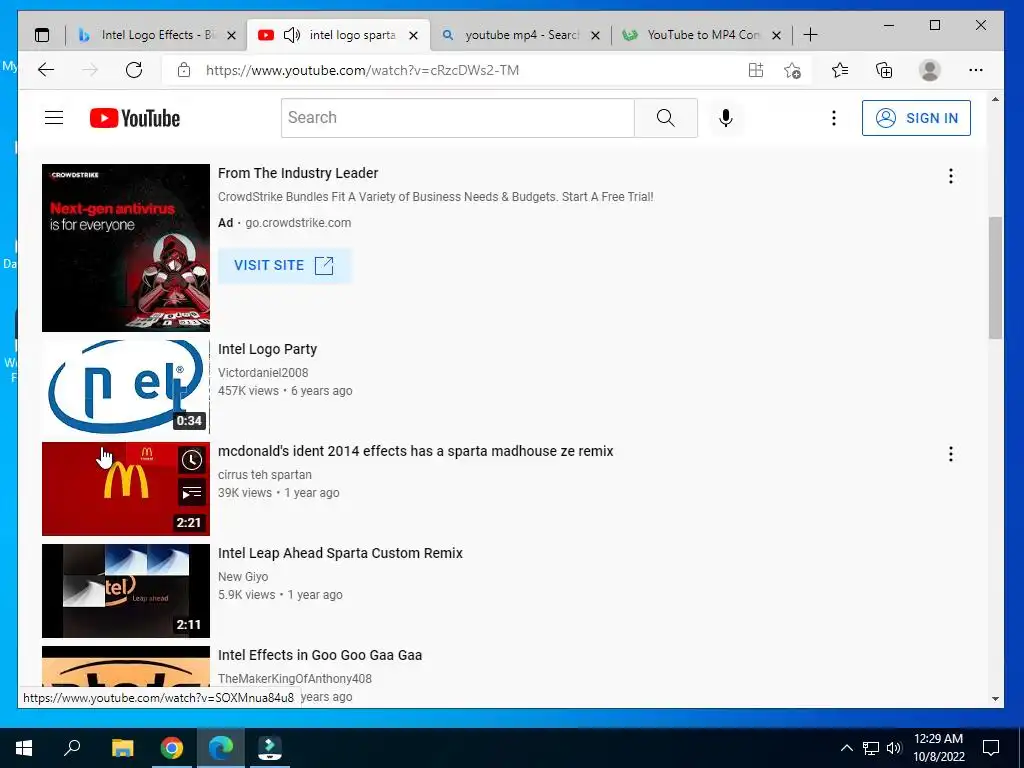This screenshot has height=768, width=1024.
Task: Add this page to favorites
Action: 792,70
